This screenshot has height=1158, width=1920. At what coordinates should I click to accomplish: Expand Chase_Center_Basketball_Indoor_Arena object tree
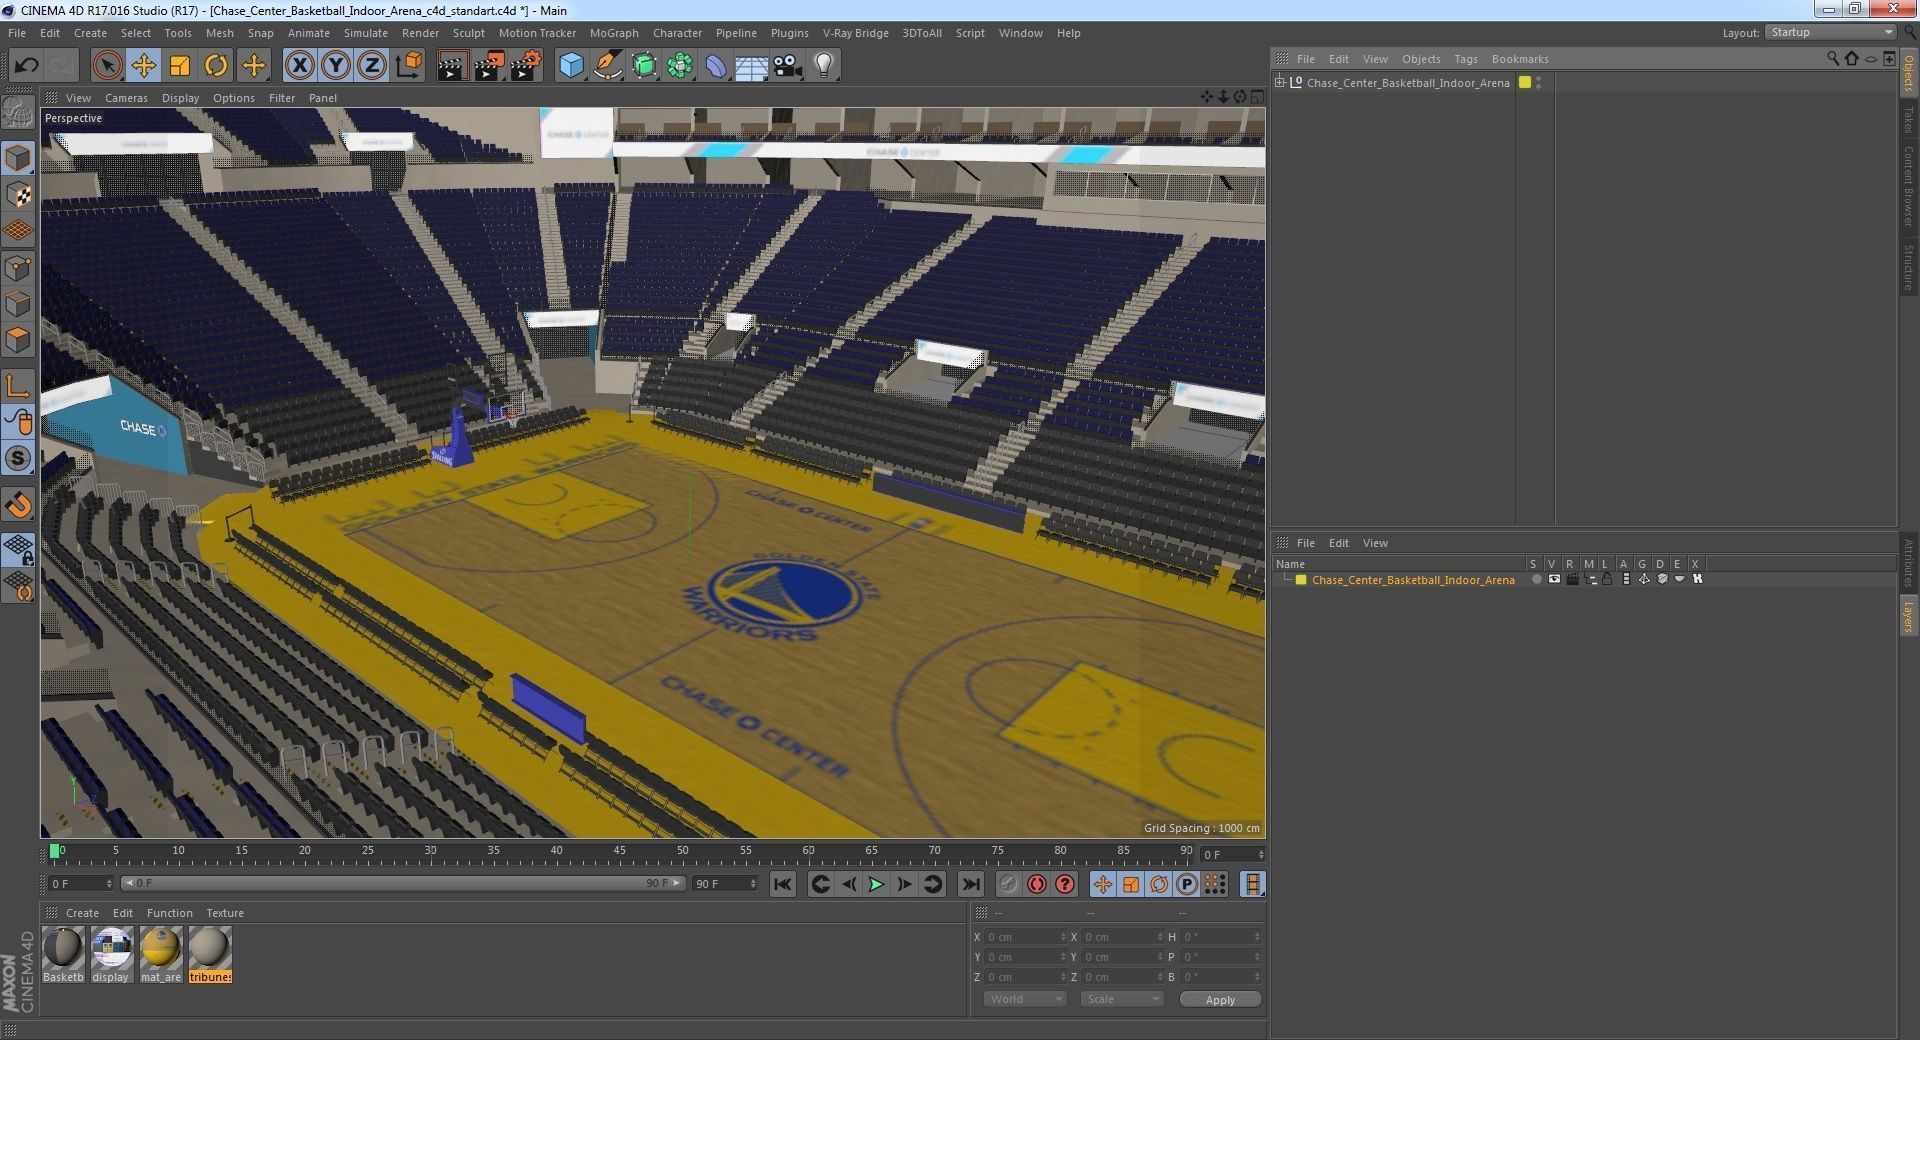click(1279, 82)
